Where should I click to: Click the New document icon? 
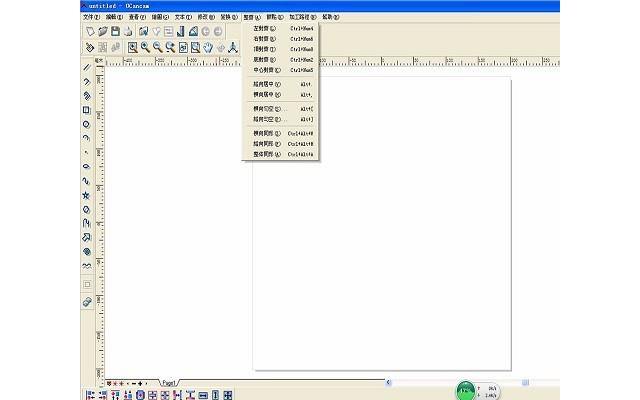click(90, 31)
